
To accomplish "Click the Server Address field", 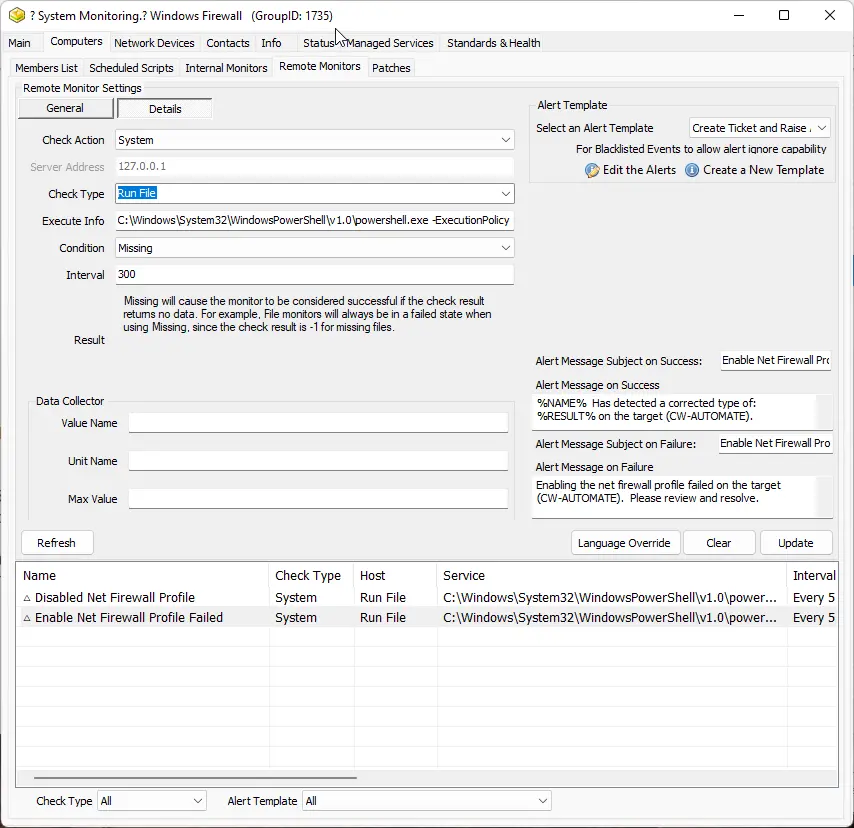I will pos(314,167).
